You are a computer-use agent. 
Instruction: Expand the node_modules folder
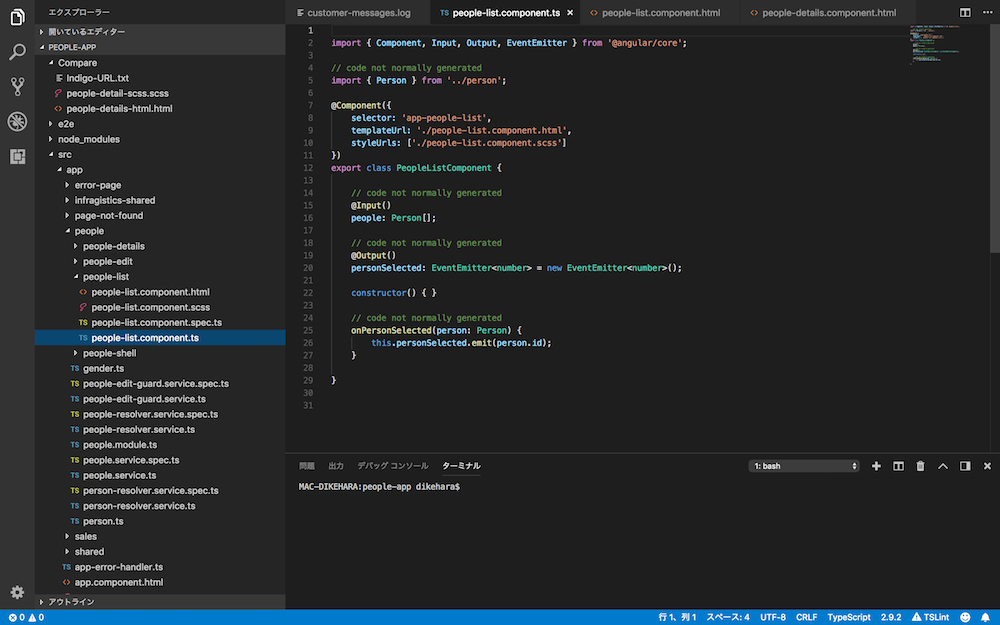tap(88, 139)
